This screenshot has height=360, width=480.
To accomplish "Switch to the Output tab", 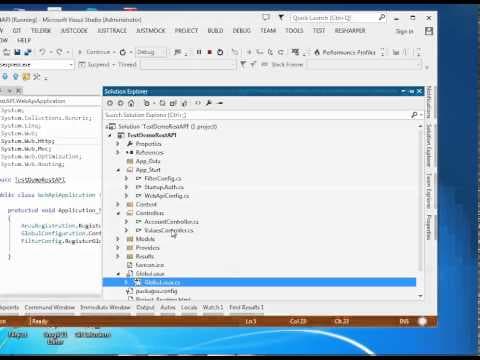I will (145, 307).
